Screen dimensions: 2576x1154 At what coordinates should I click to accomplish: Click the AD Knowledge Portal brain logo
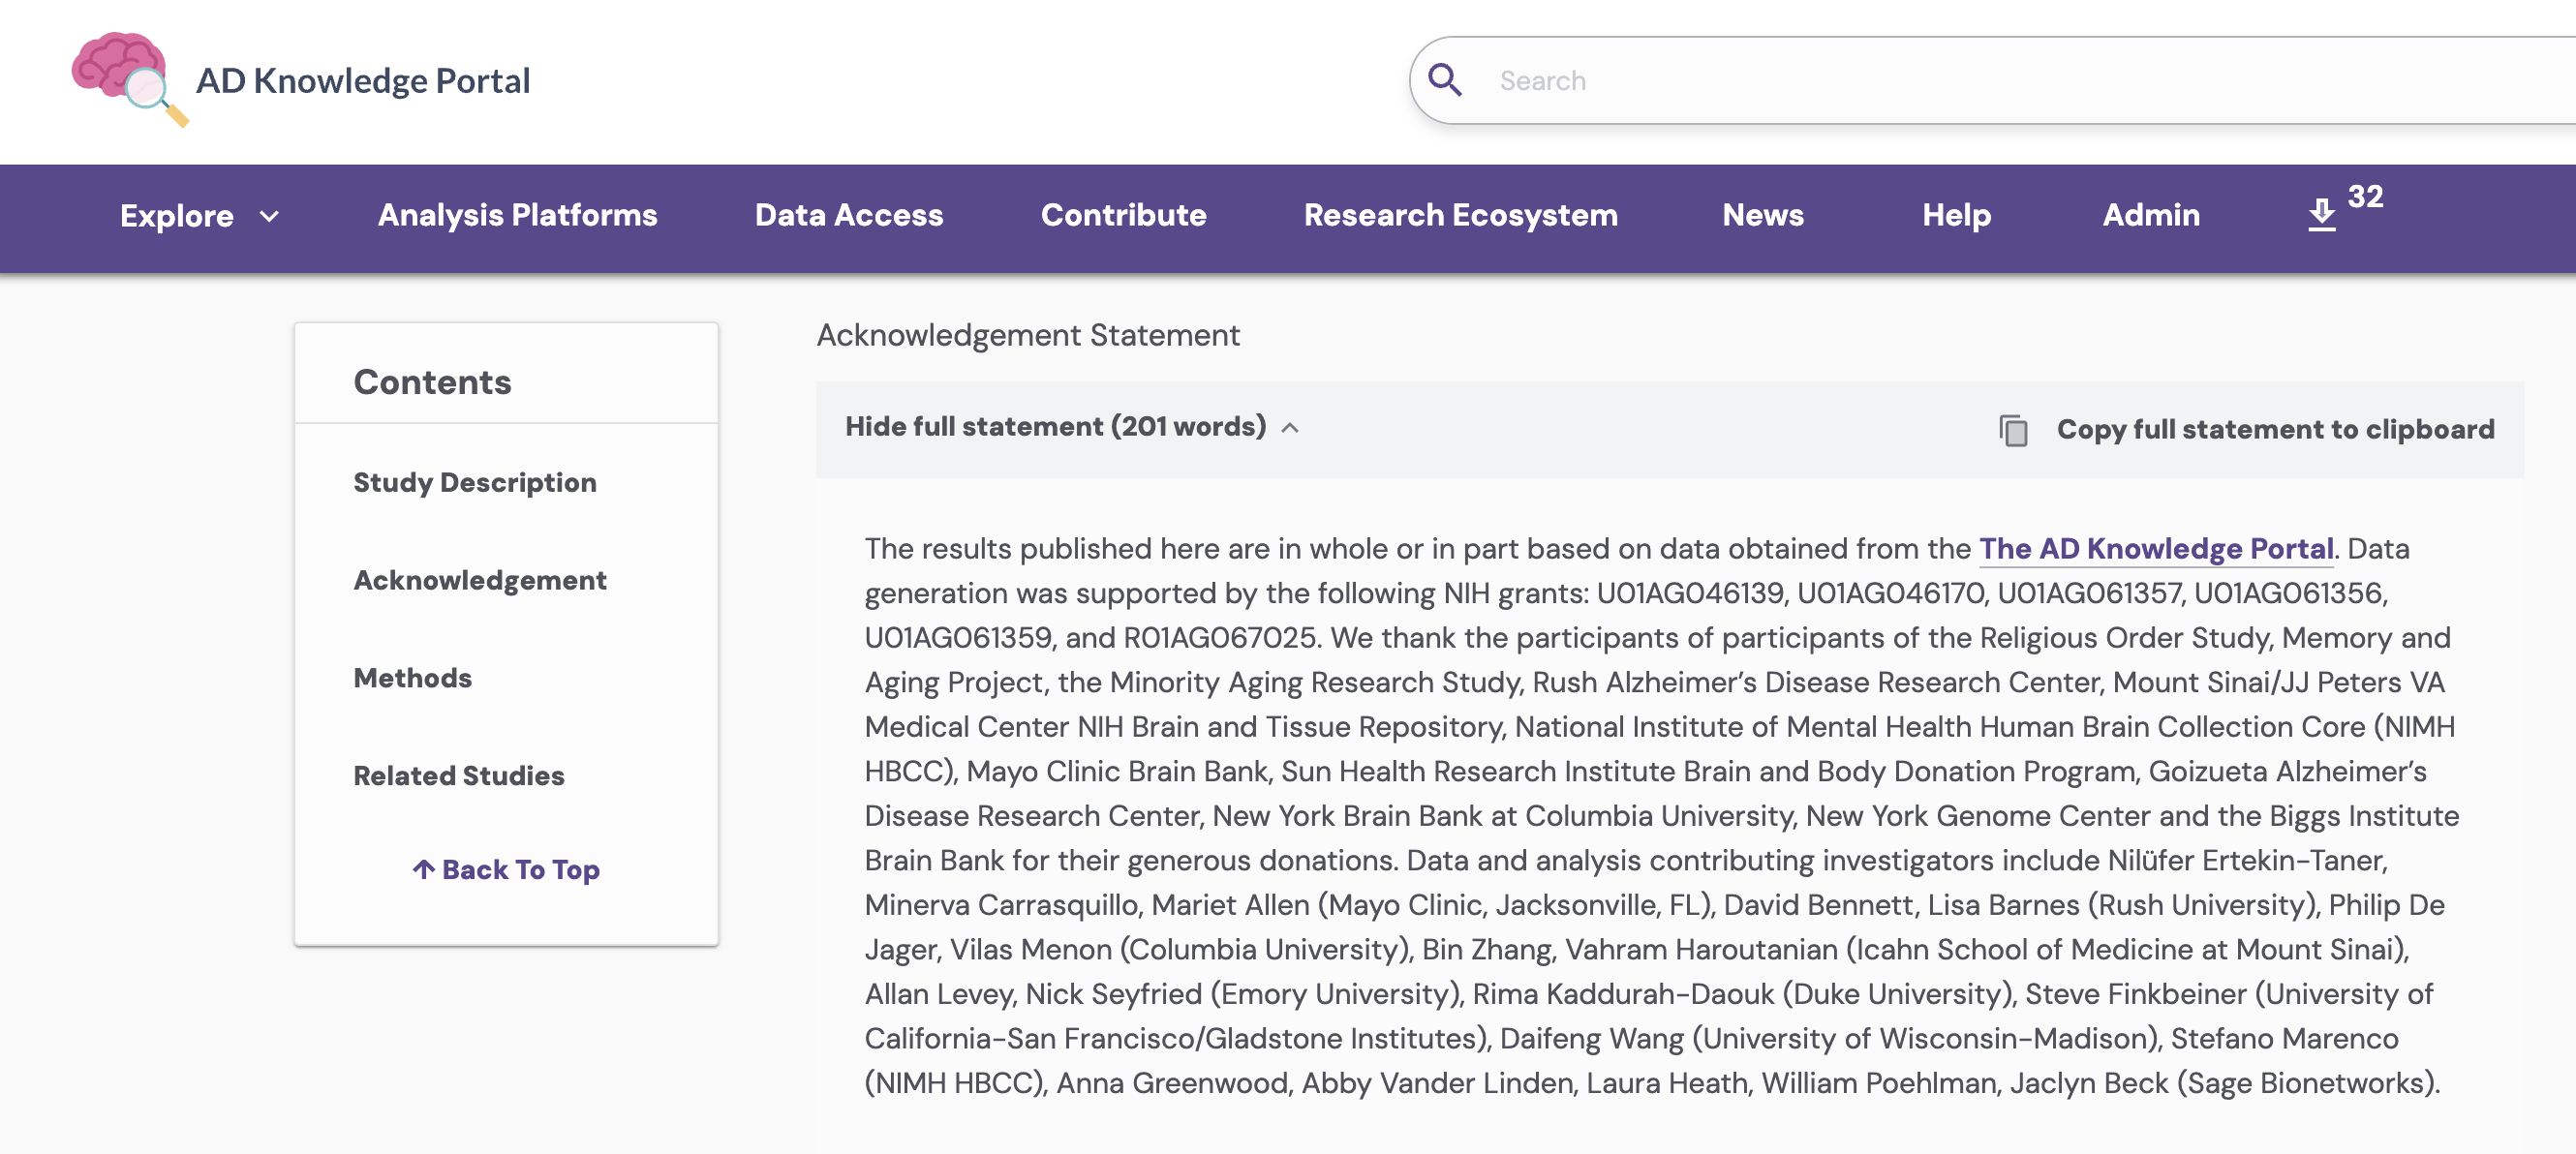click(130, 79)
